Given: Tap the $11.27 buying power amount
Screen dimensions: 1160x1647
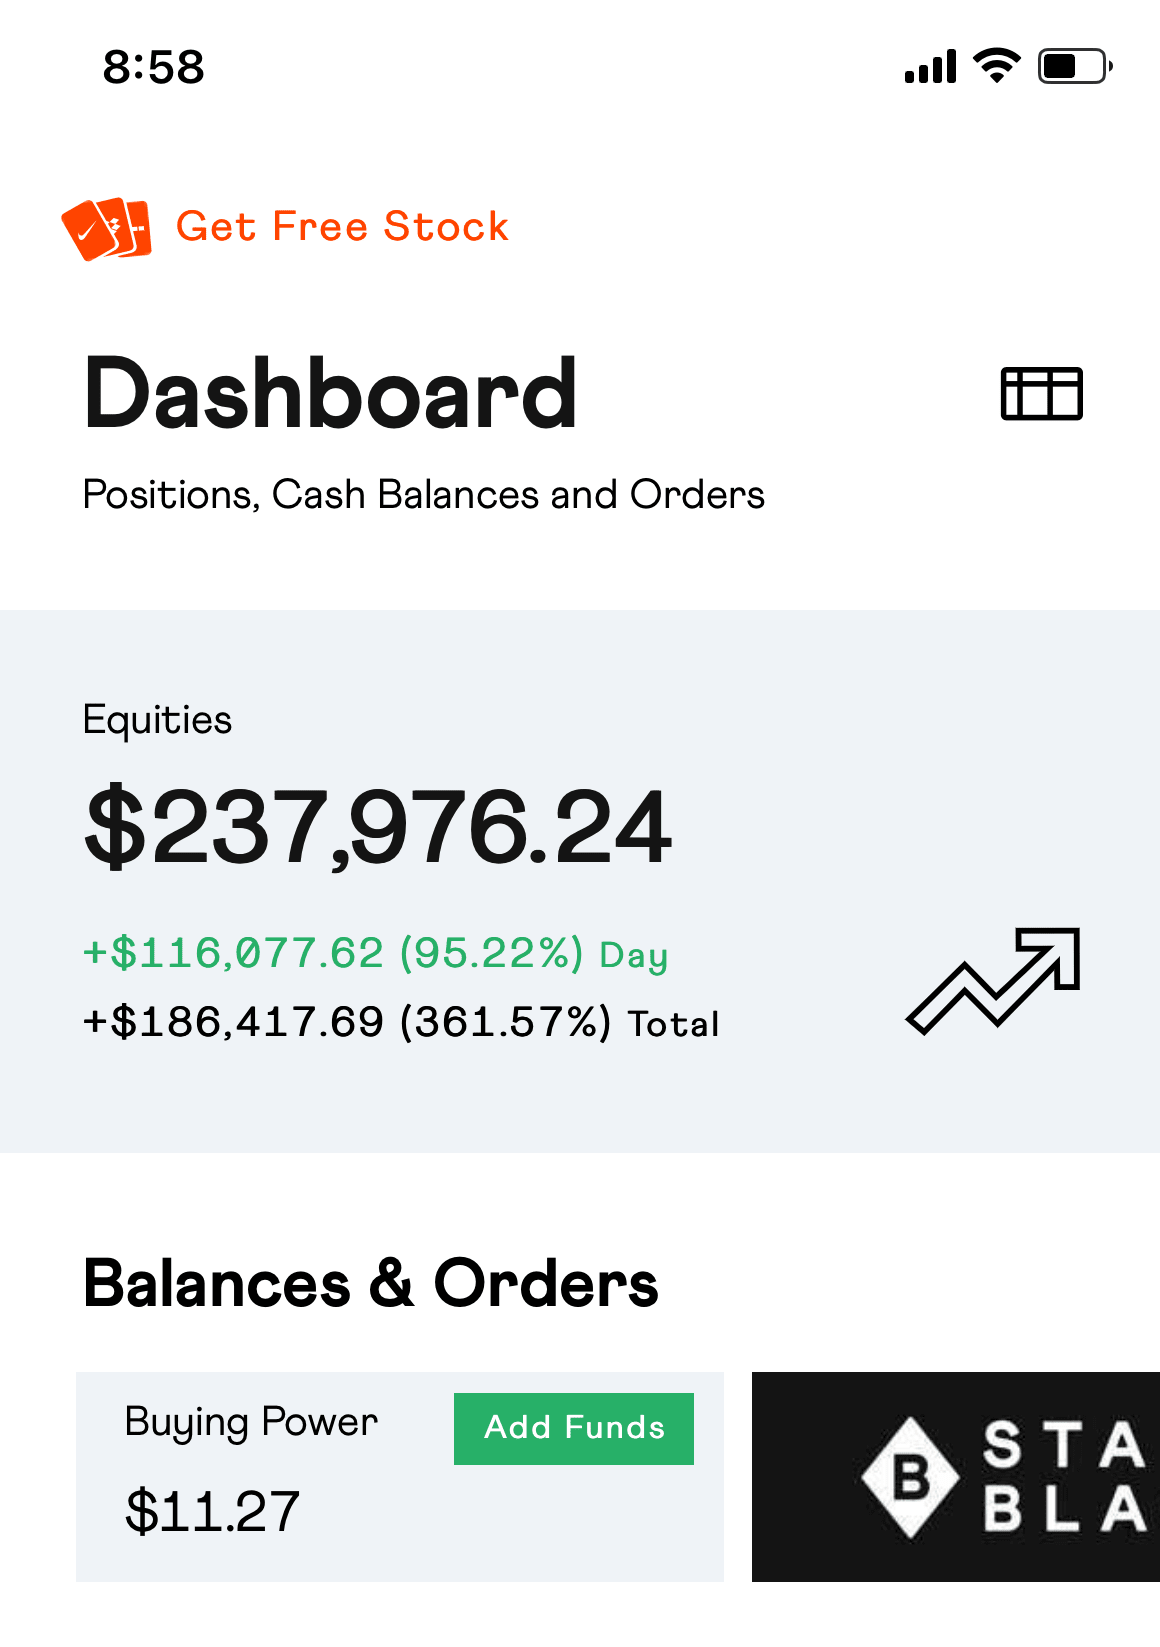Looking at the screenshot, I should tap(212, 1511).
